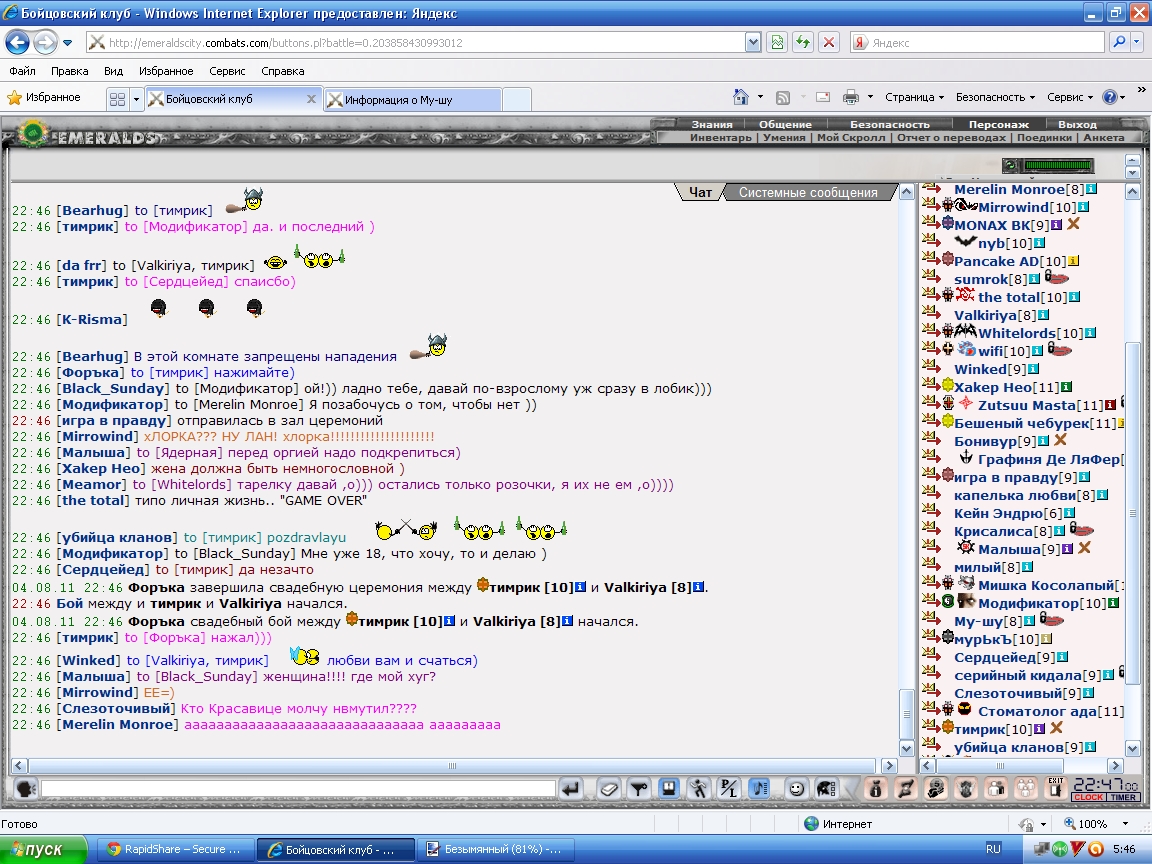Image resolution: width=1152 pixels, height=864 pixels.
Task: Open the search provider dropdown arrow
Action: pyautogui.click(x=1137, y=43)
